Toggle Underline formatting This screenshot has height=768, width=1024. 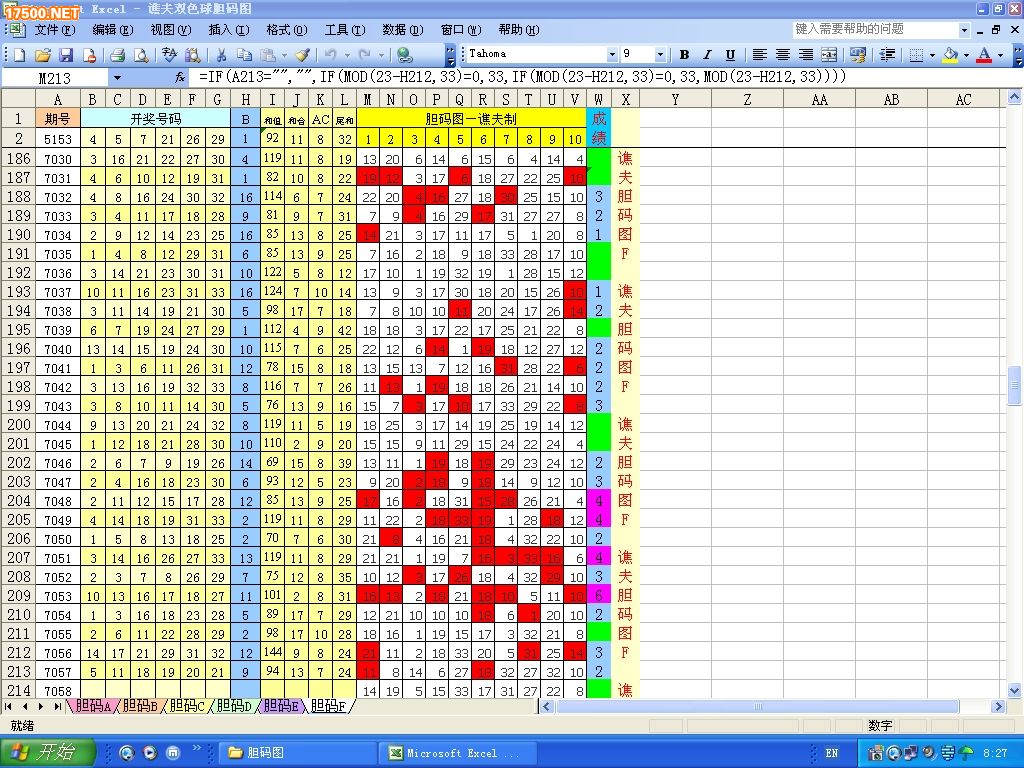point(730,55)
